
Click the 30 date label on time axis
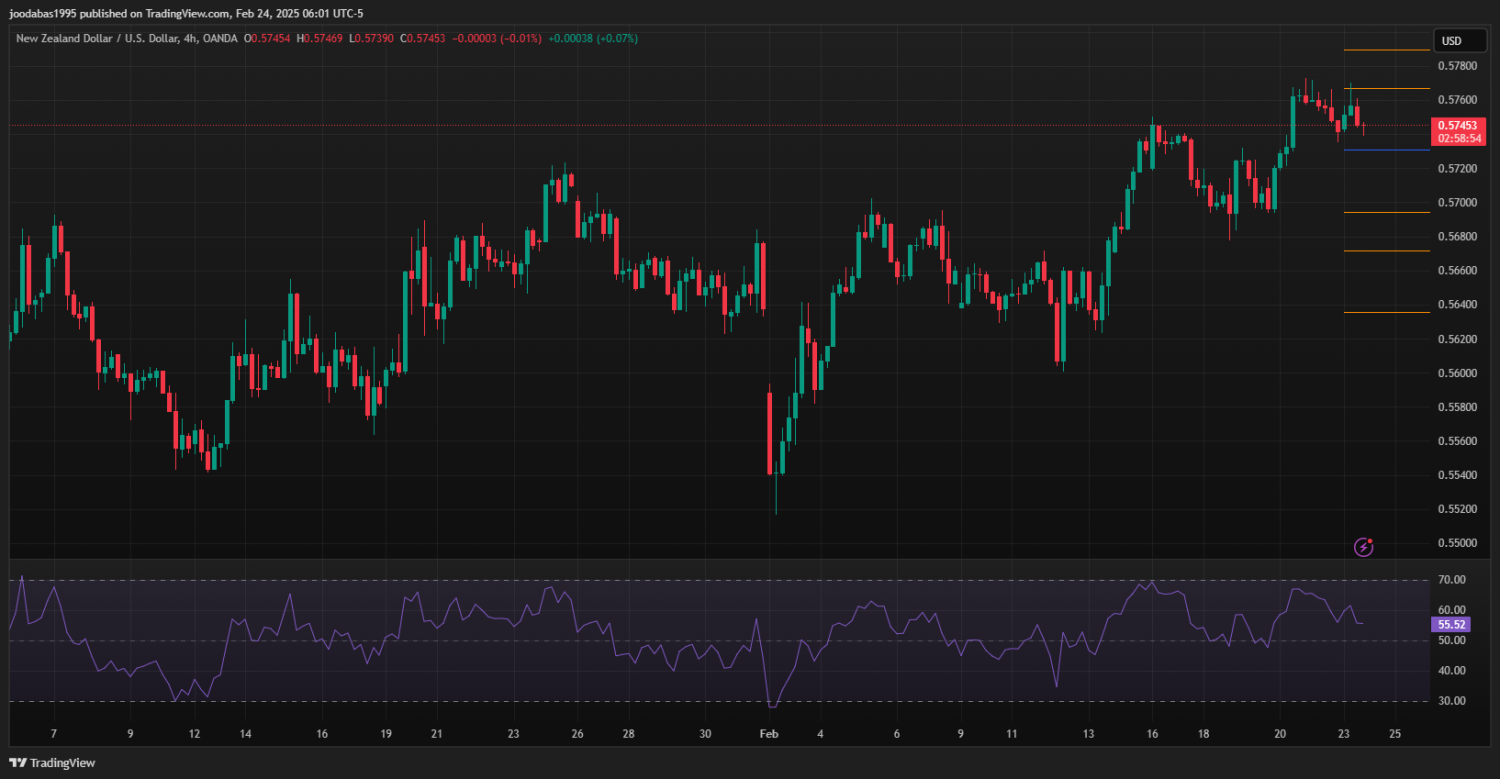click(x=705, y=734)
